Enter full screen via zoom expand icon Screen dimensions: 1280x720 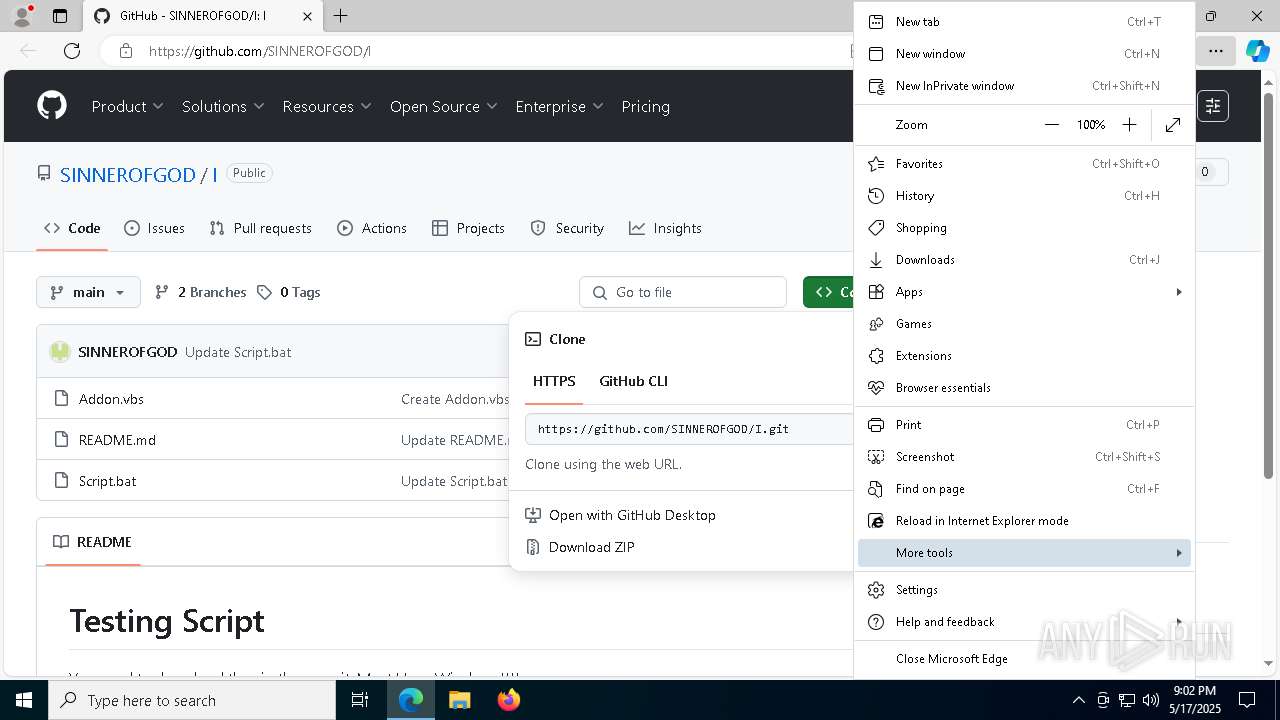[x=1173, y=125]
